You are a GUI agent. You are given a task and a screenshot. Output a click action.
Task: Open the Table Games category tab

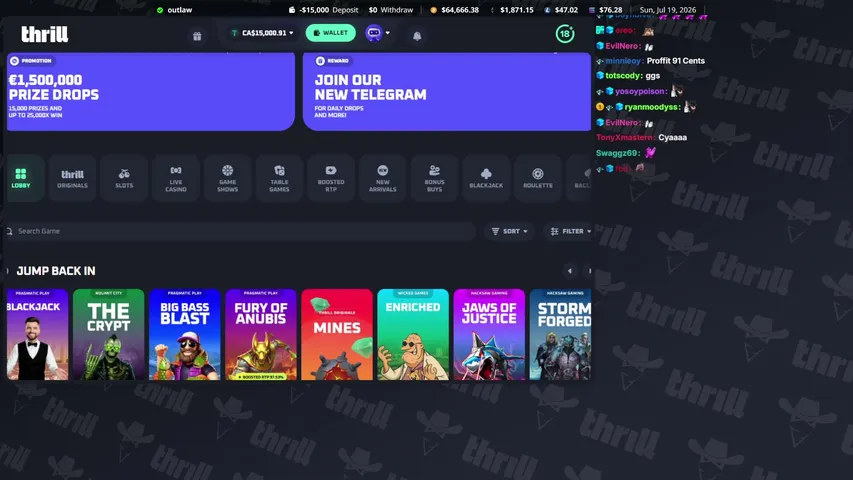coord(279,178)
